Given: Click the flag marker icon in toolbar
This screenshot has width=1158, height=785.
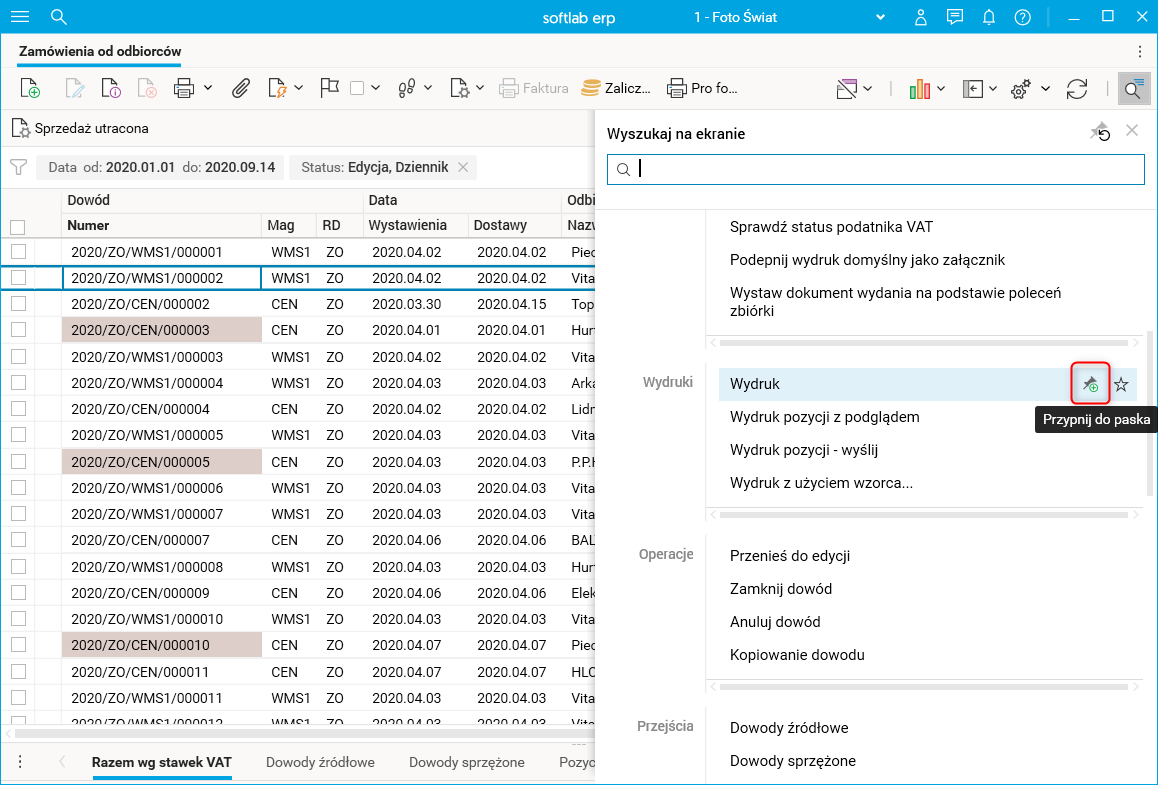Looking at the screenshot, I should (x=329, y=89).
